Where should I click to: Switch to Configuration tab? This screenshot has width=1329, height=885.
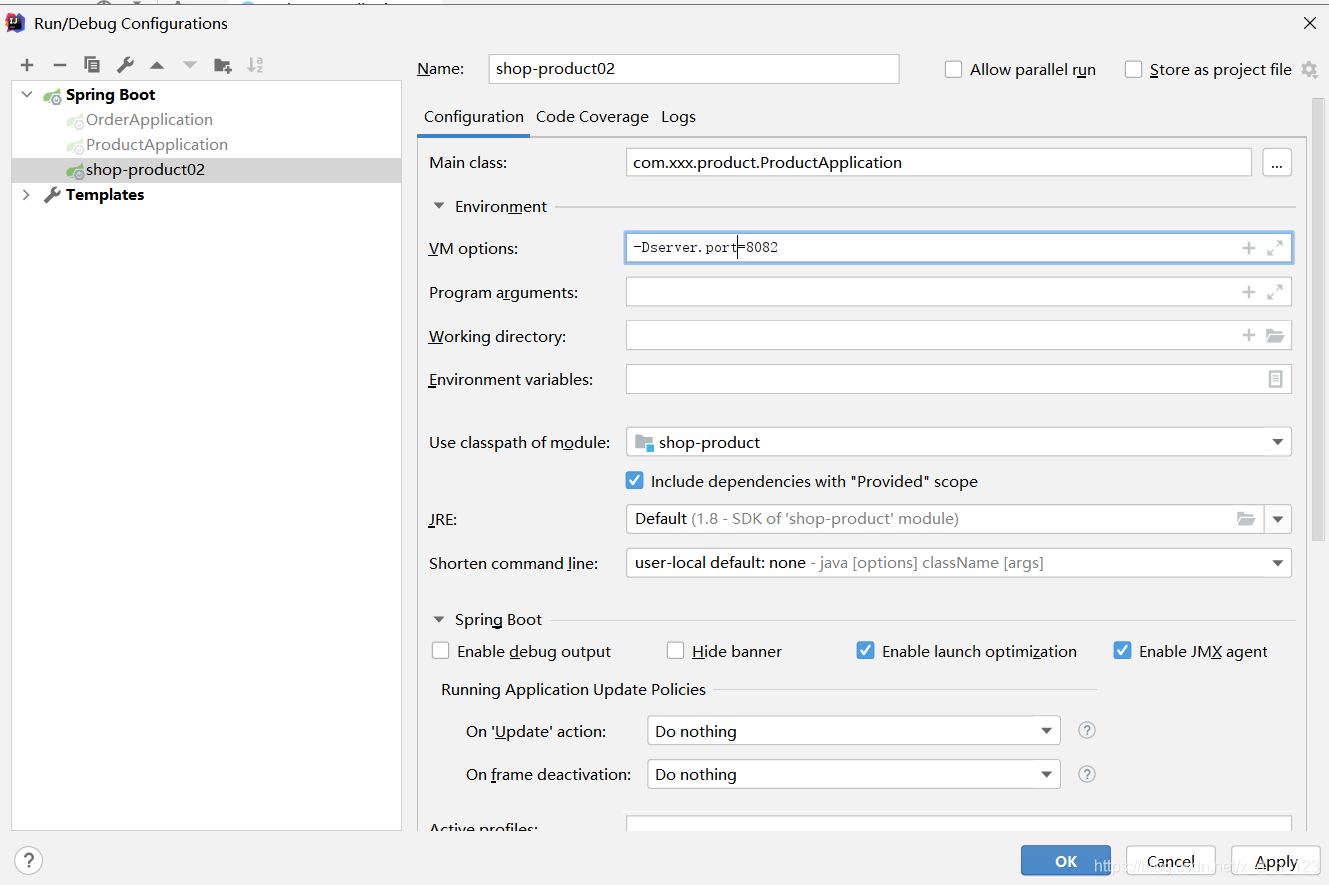point(474,117)
